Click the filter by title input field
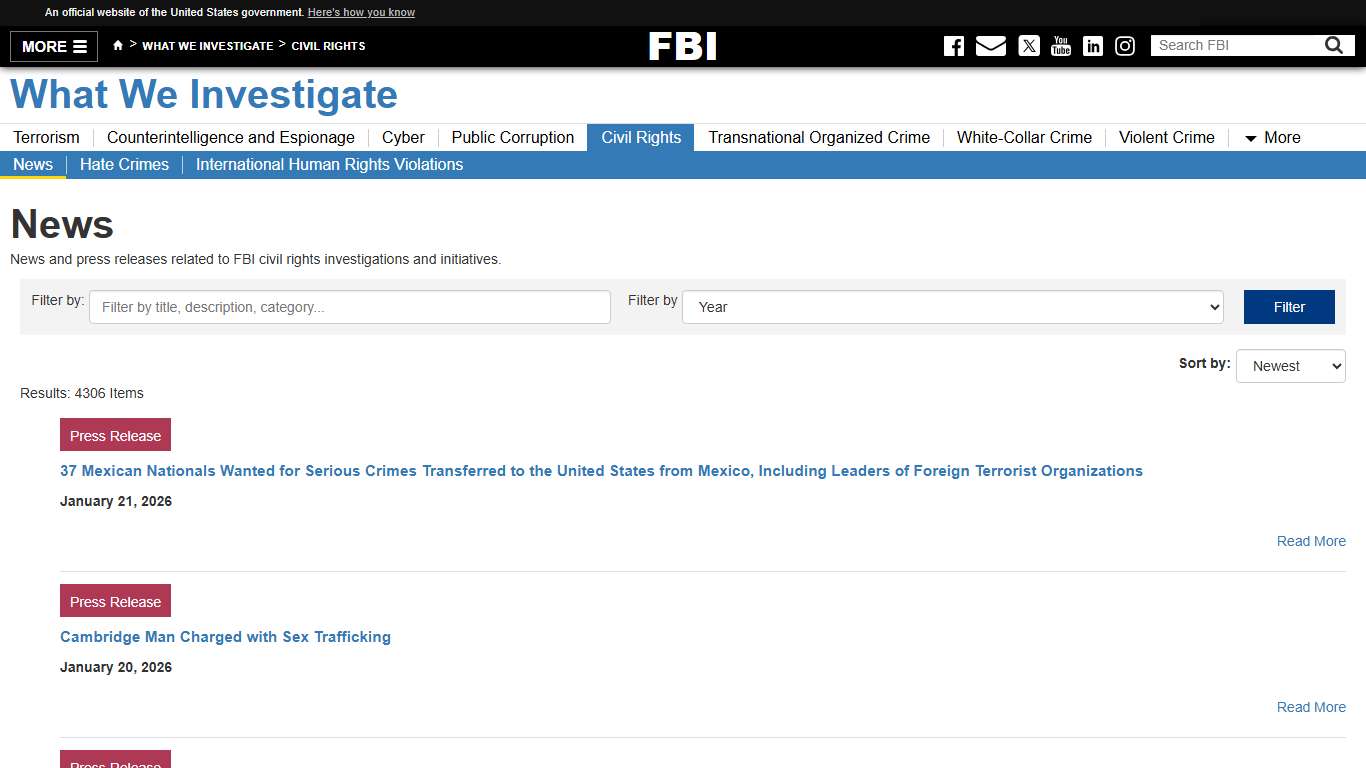1366x768 pixels. pyautogui.click(x=349, y=307)
